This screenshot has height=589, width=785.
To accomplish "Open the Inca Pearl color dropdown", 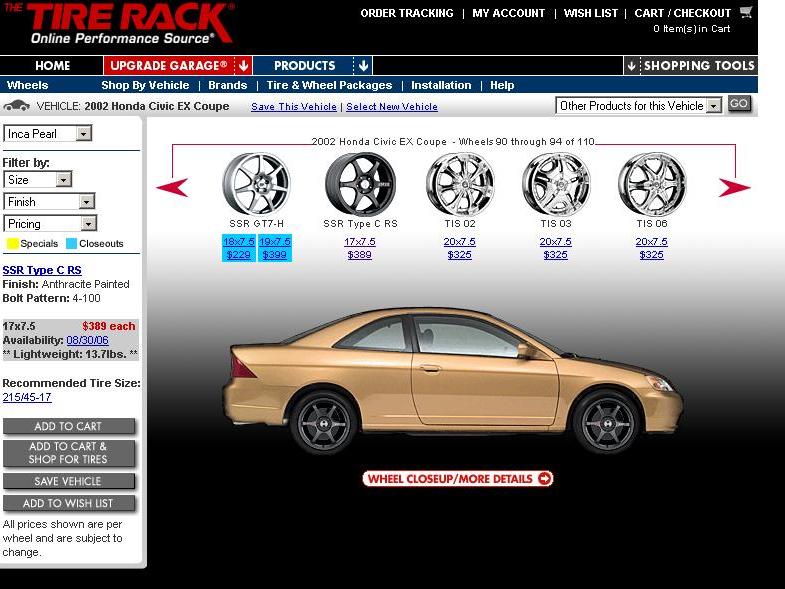I will (83, 134).
